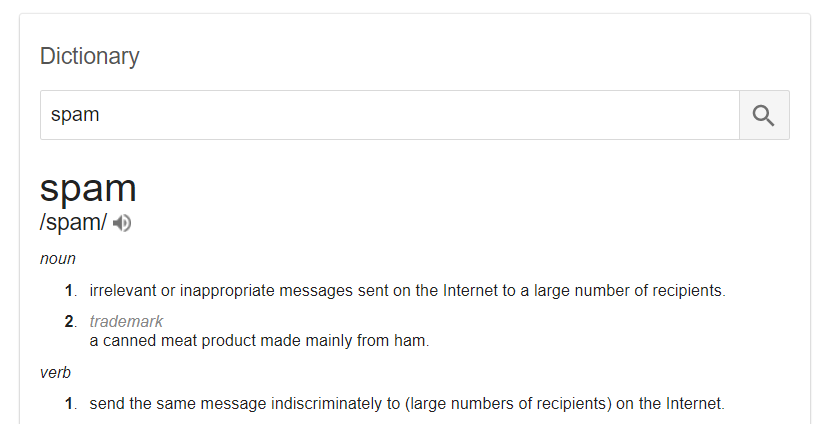This screenshot has height=424, width=827.
Task: Click the gray "trademark" usage label
Action: tap(126, 321)
